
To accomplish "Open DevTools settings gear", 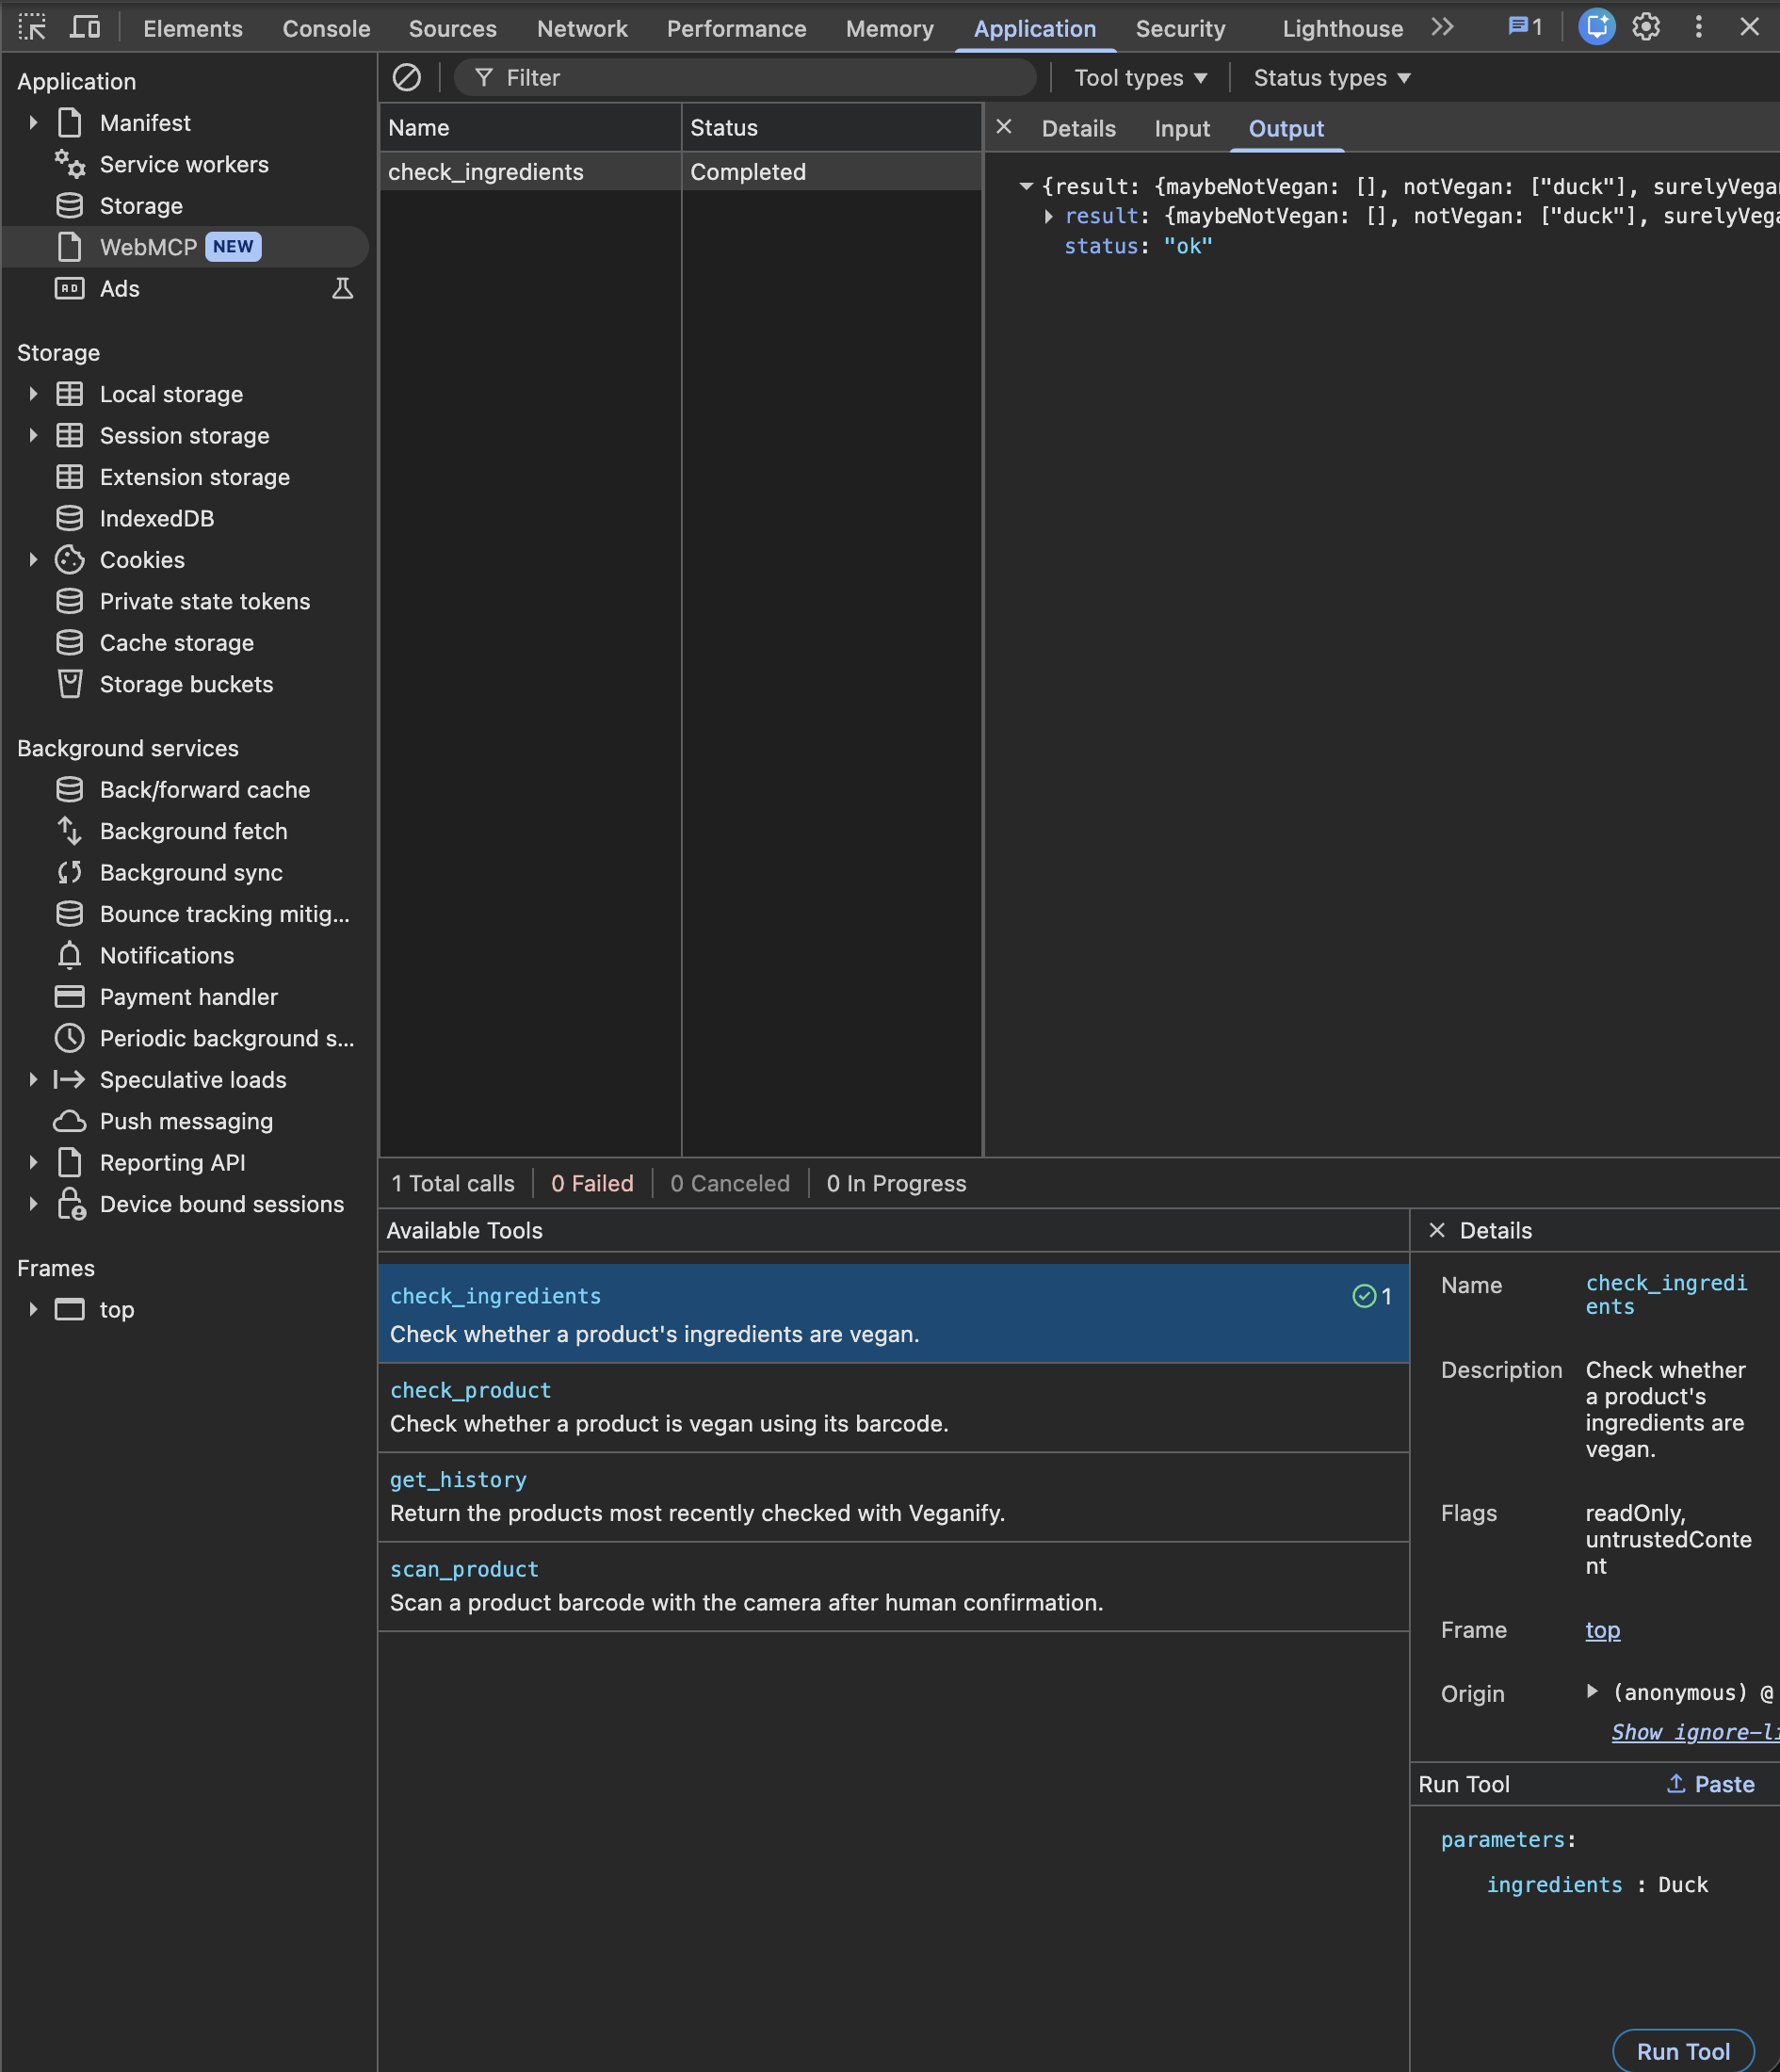I will pos(1646,27).
